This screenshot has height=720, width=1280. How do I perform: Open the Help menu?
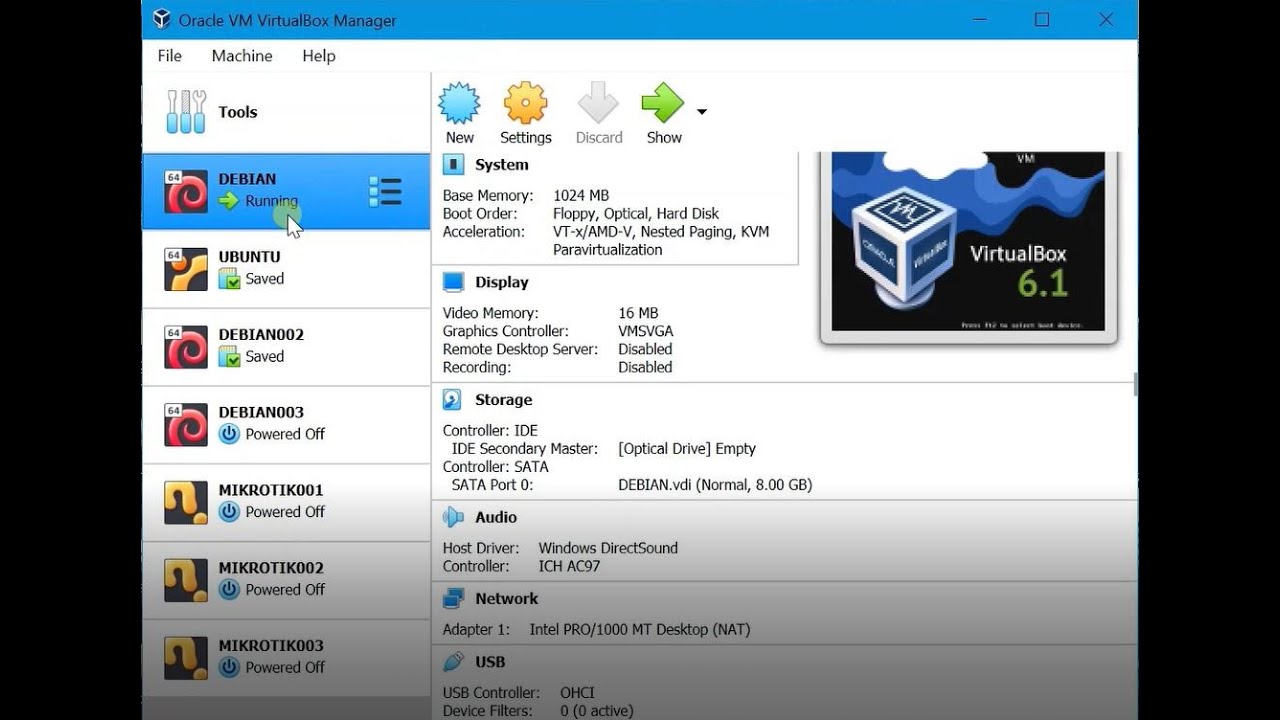coord(319,56)
